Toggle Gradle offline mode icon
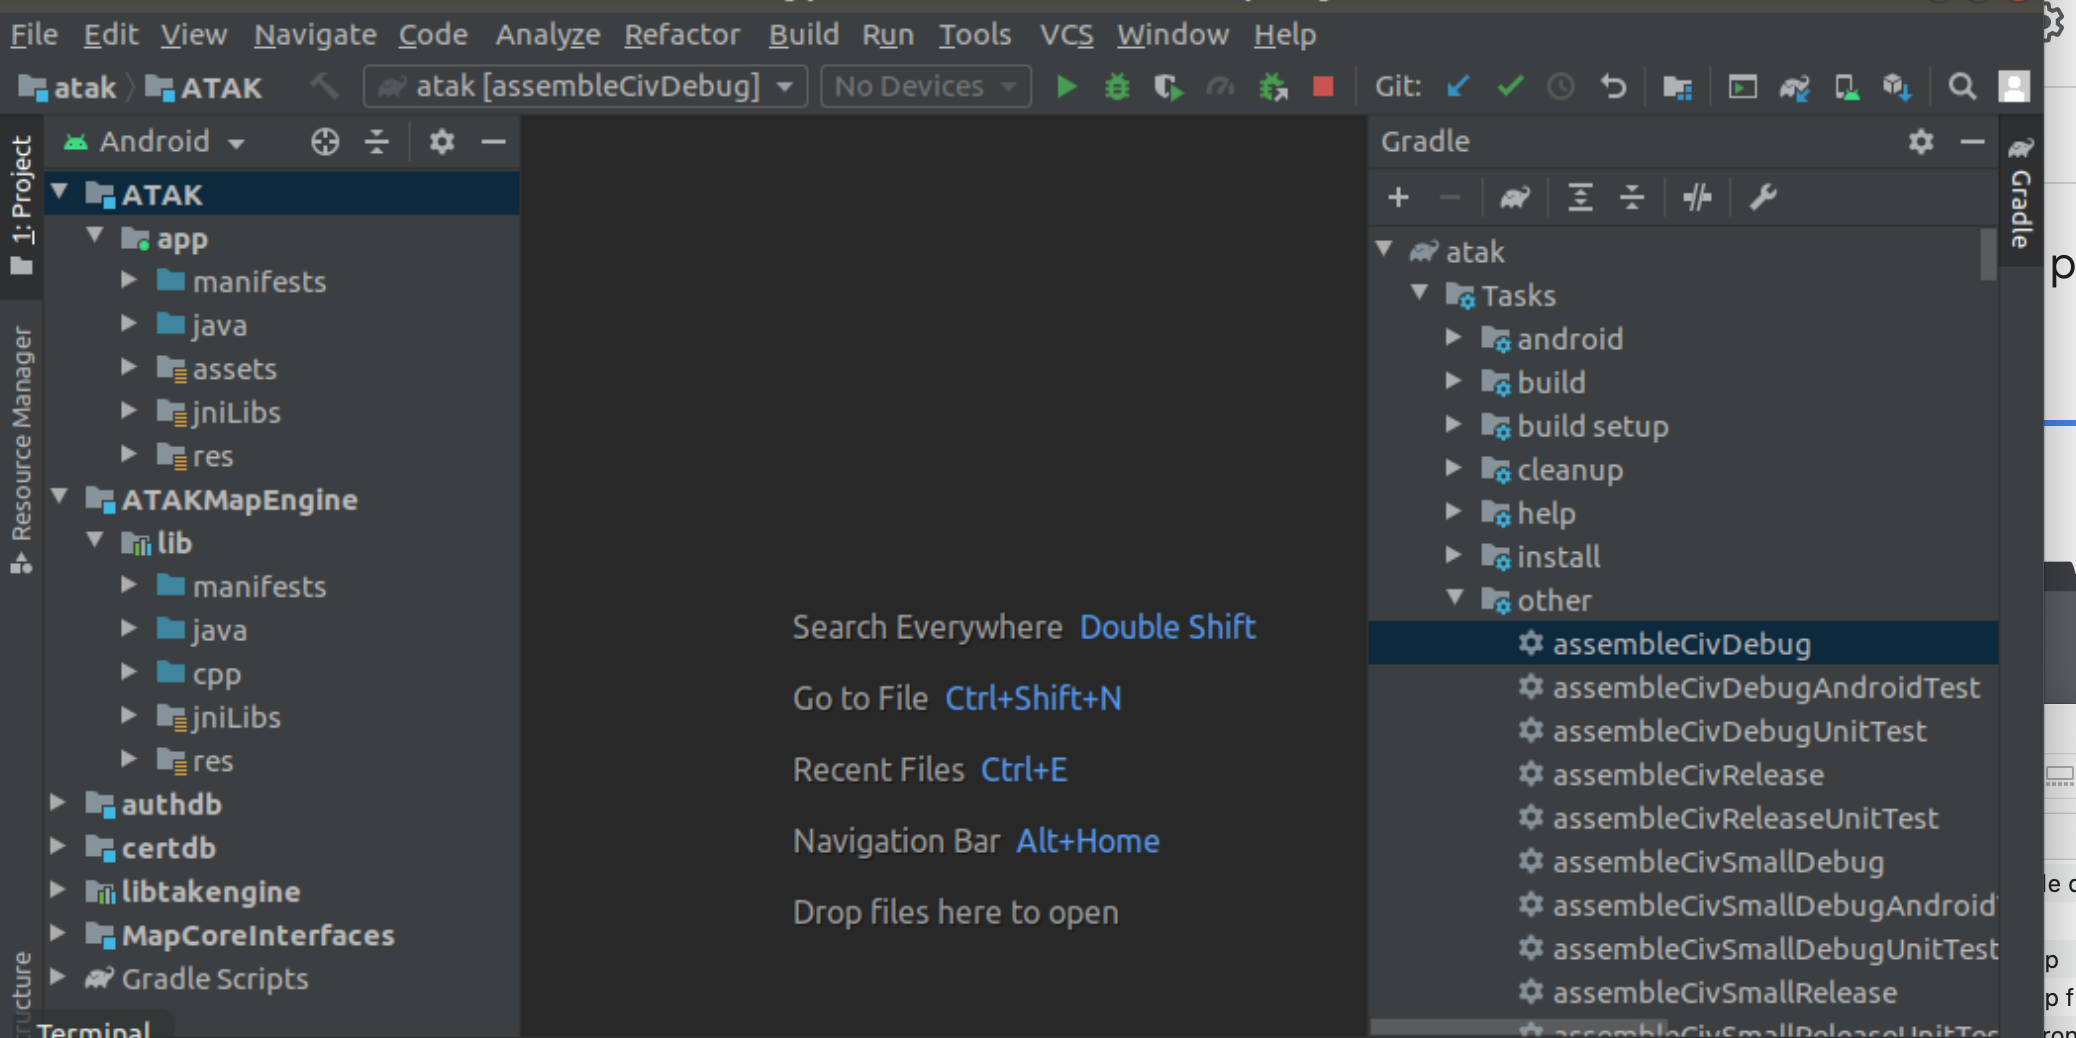The image size is (2076, 1038). click(x=1697, y=197)
